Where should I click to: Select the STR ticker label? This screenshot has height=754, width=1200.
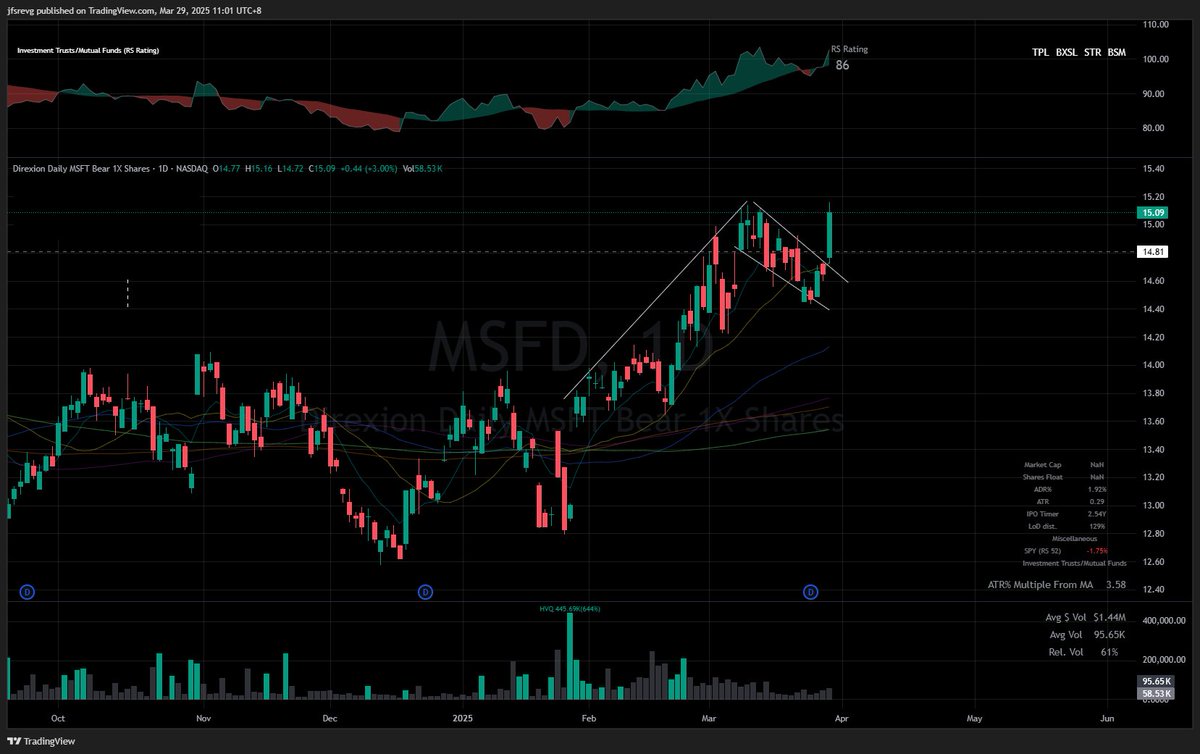1092,52
